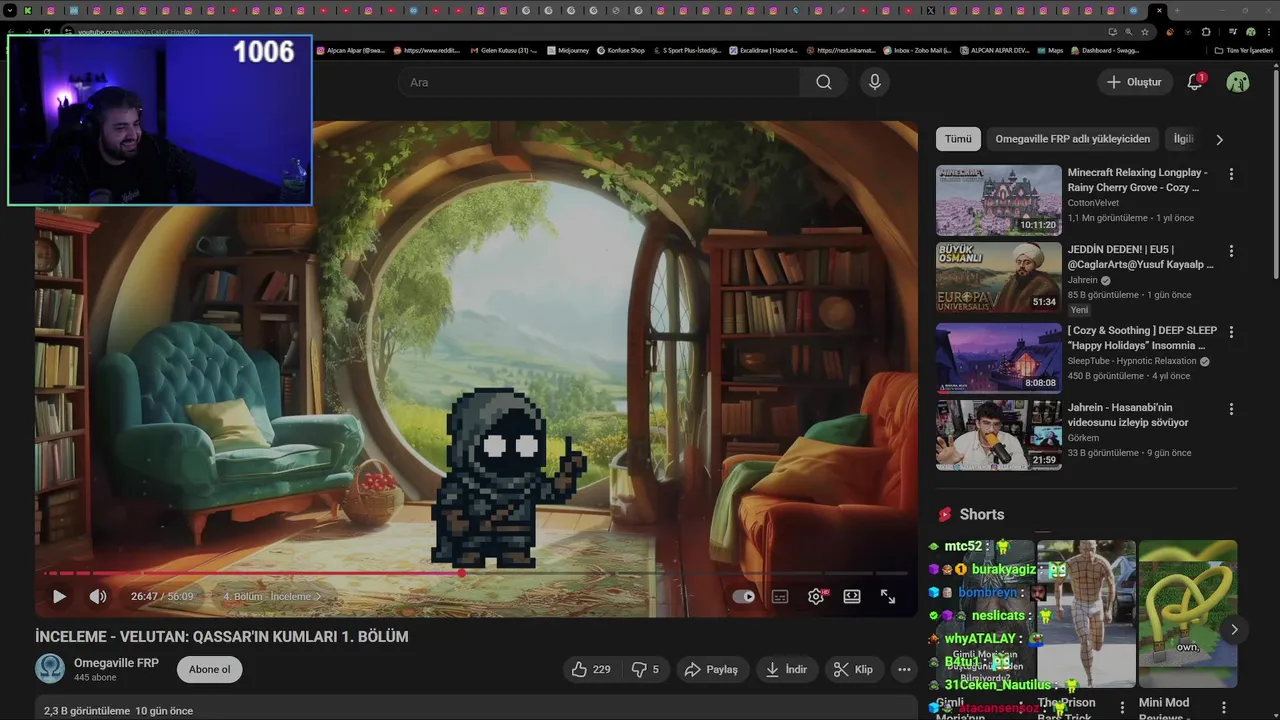The height and width of the screenshot is (720, 1280).
Task: Open the notifications bell
Action: (1195, 82)
